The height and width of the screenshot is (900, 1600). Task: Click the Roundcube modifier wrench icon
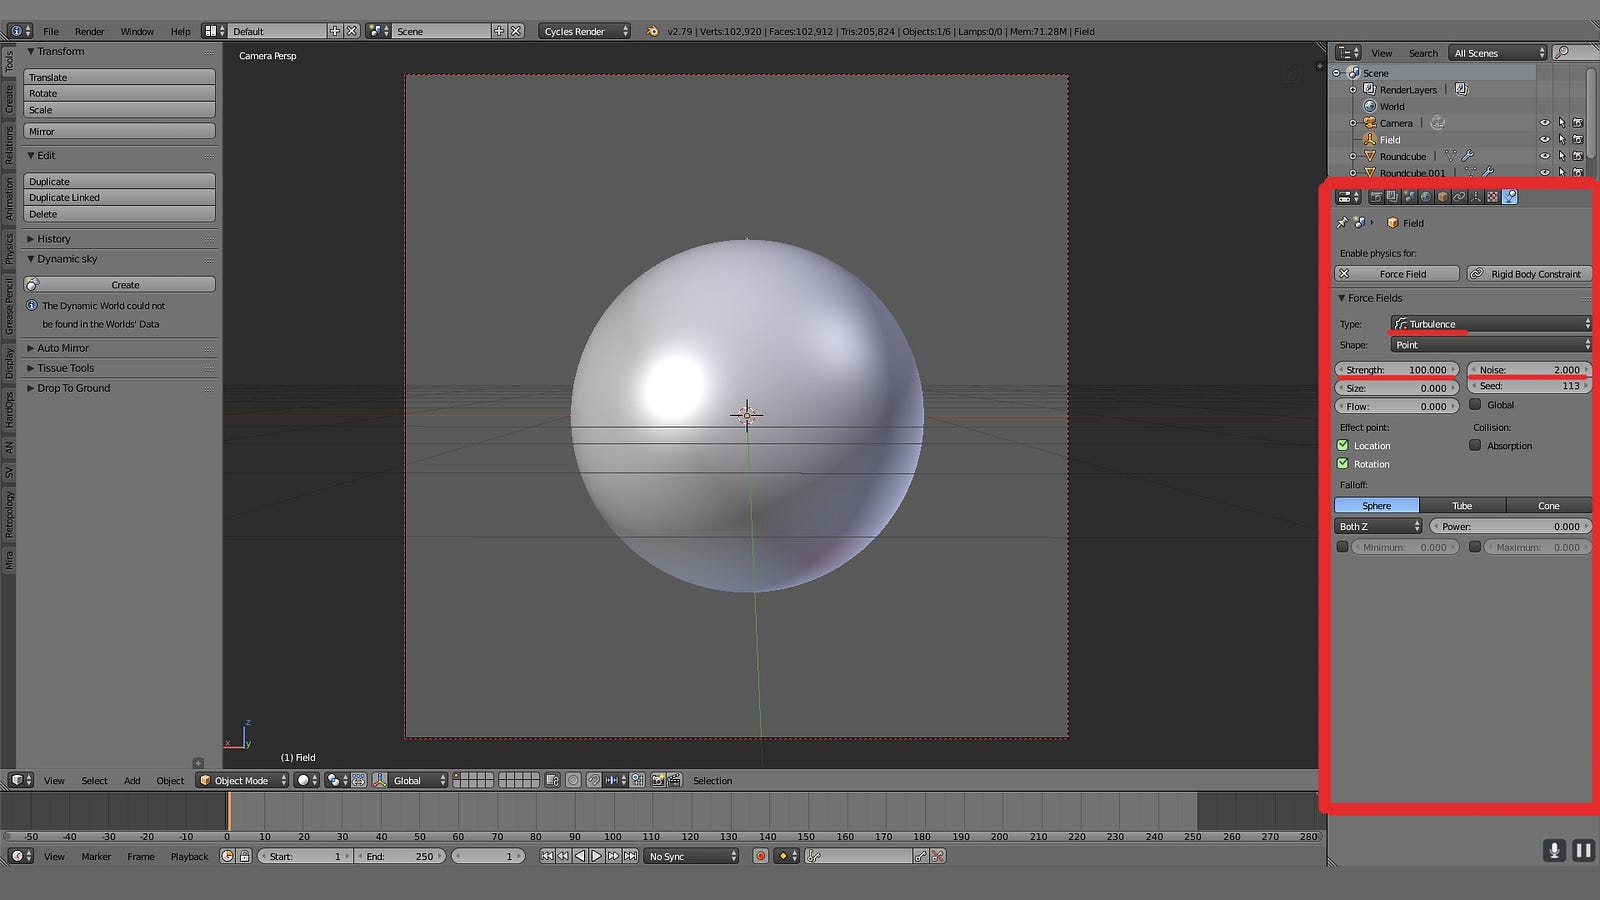click(1467, 156)
